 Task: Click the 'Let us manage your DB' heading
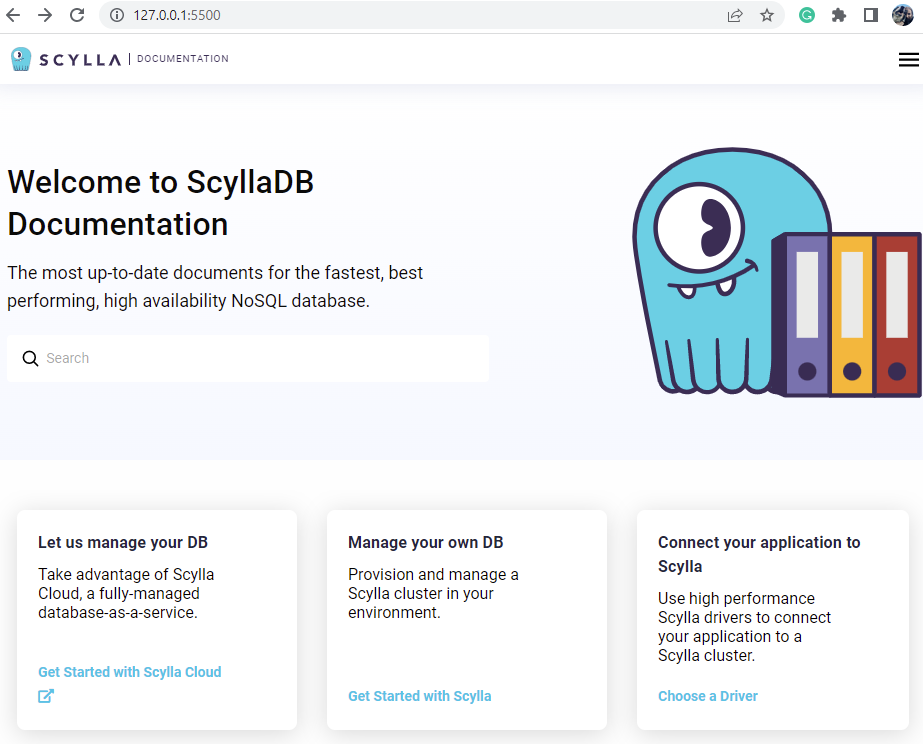[123, 542]
